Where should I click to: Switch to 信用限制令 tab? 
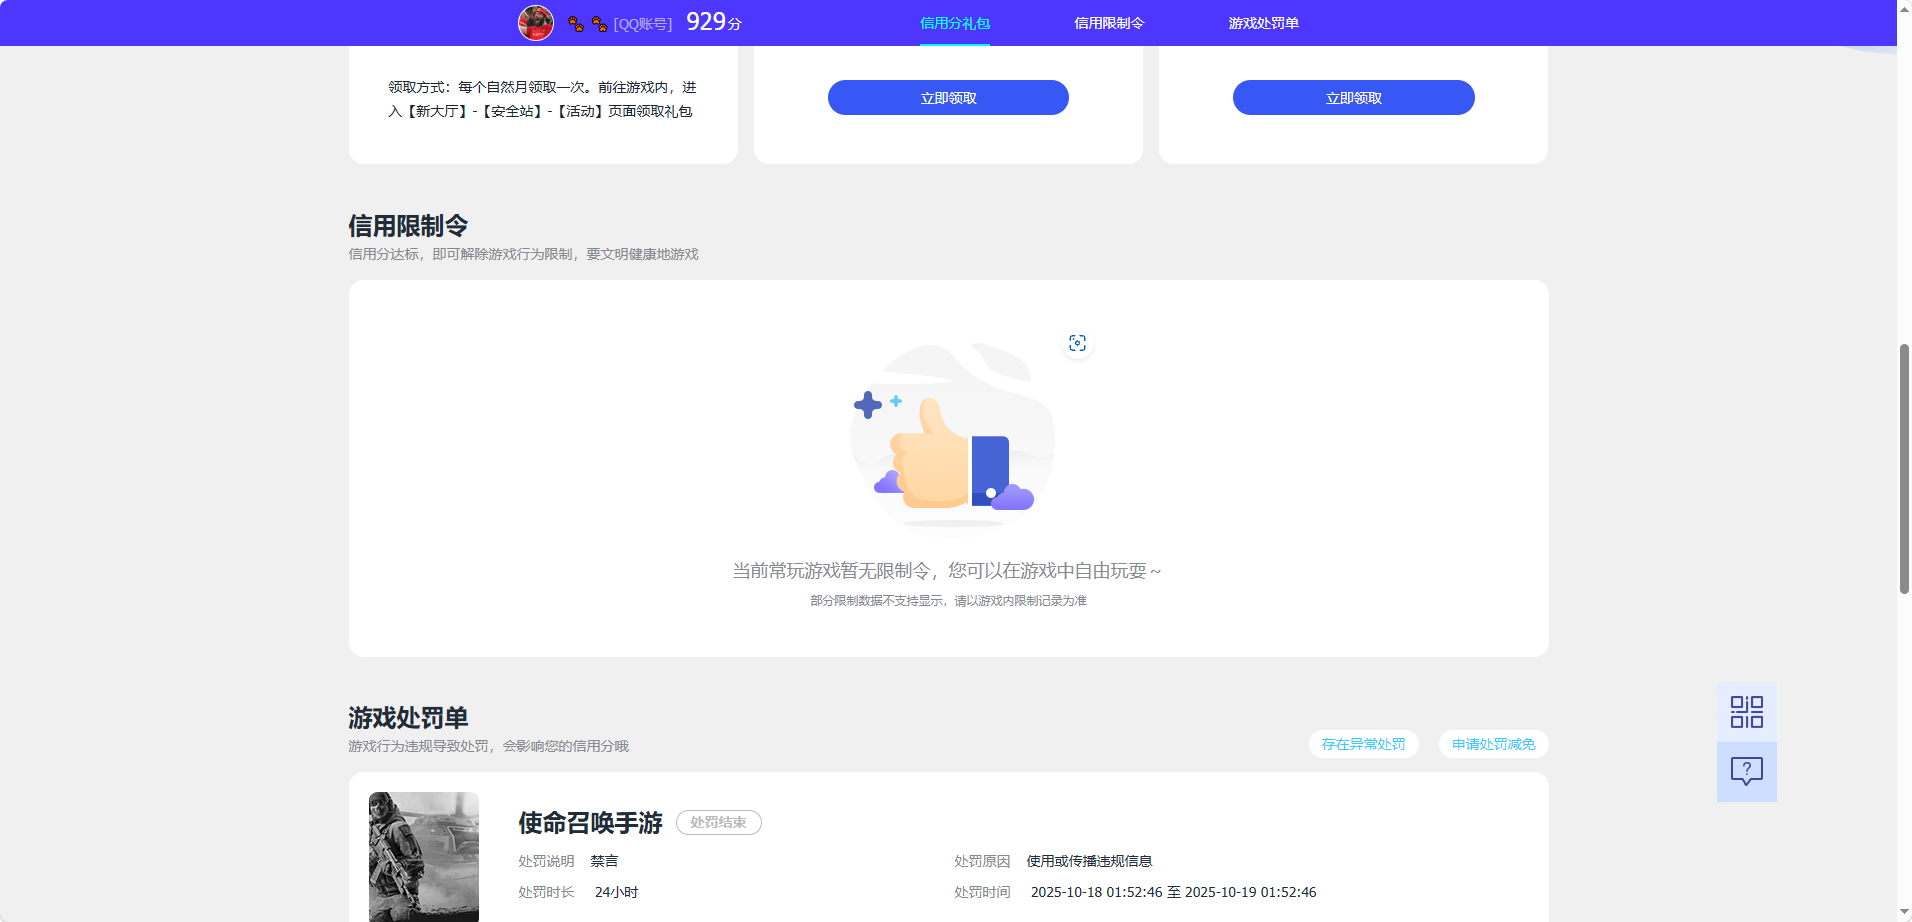tap(1109, 23)
